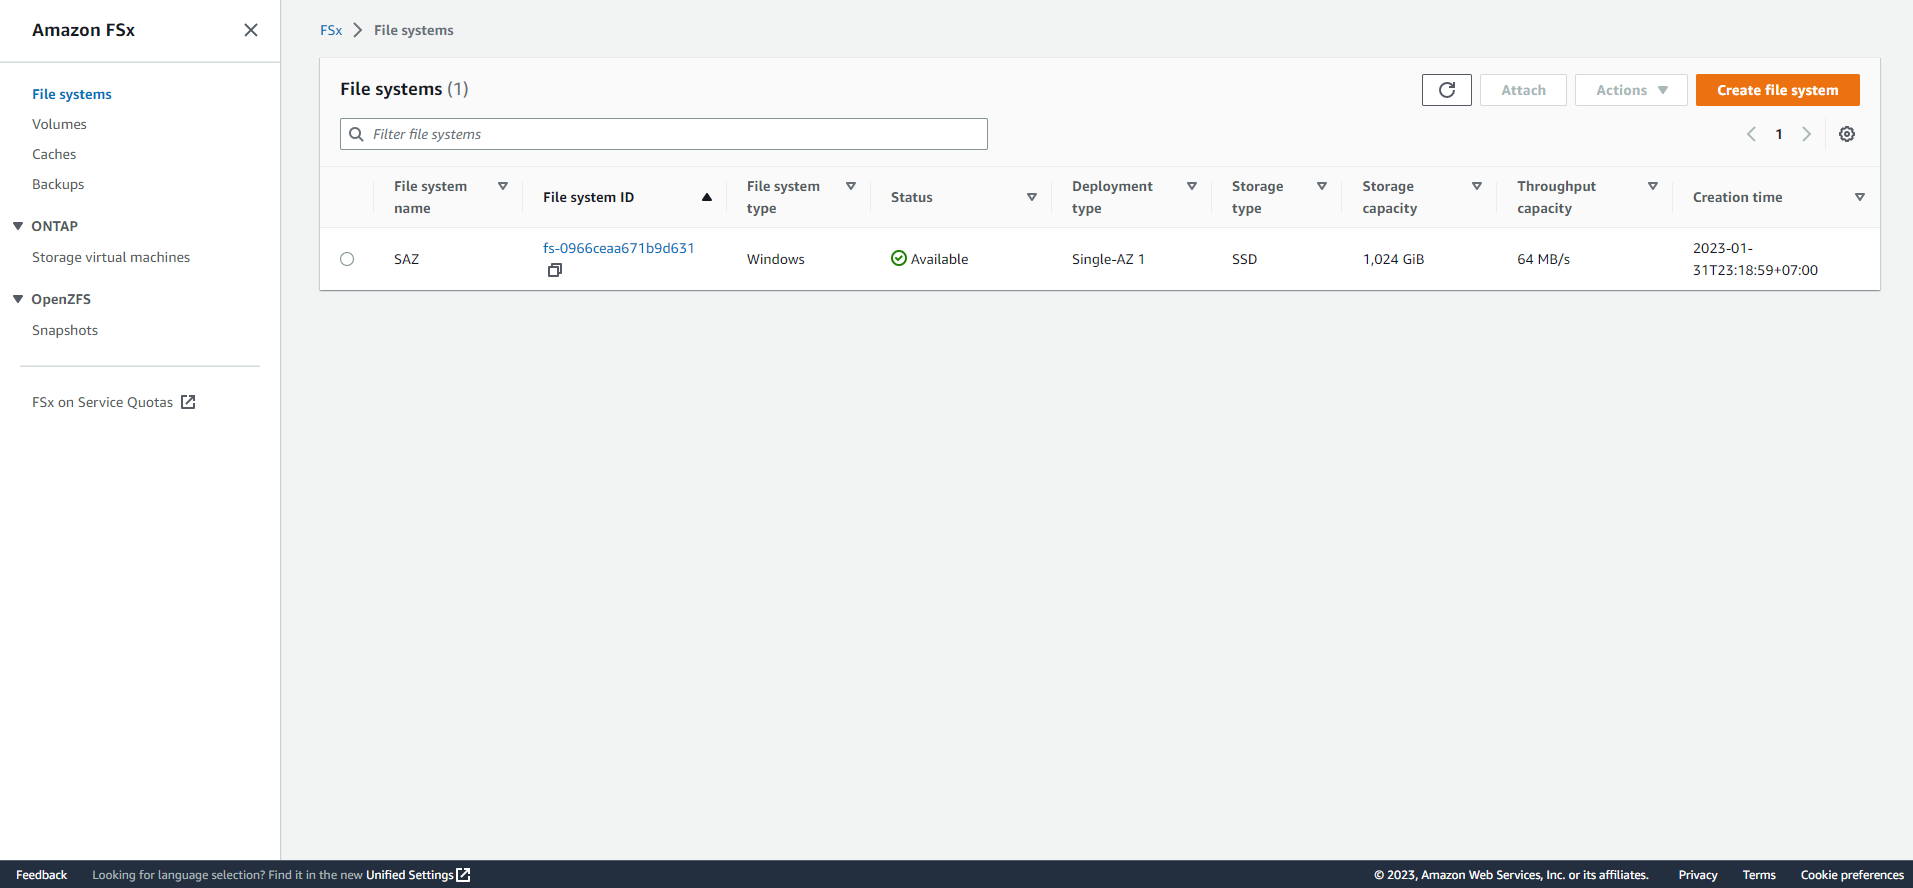Open file system fs-0966ceaa671b9d631 link

(618, 248)
